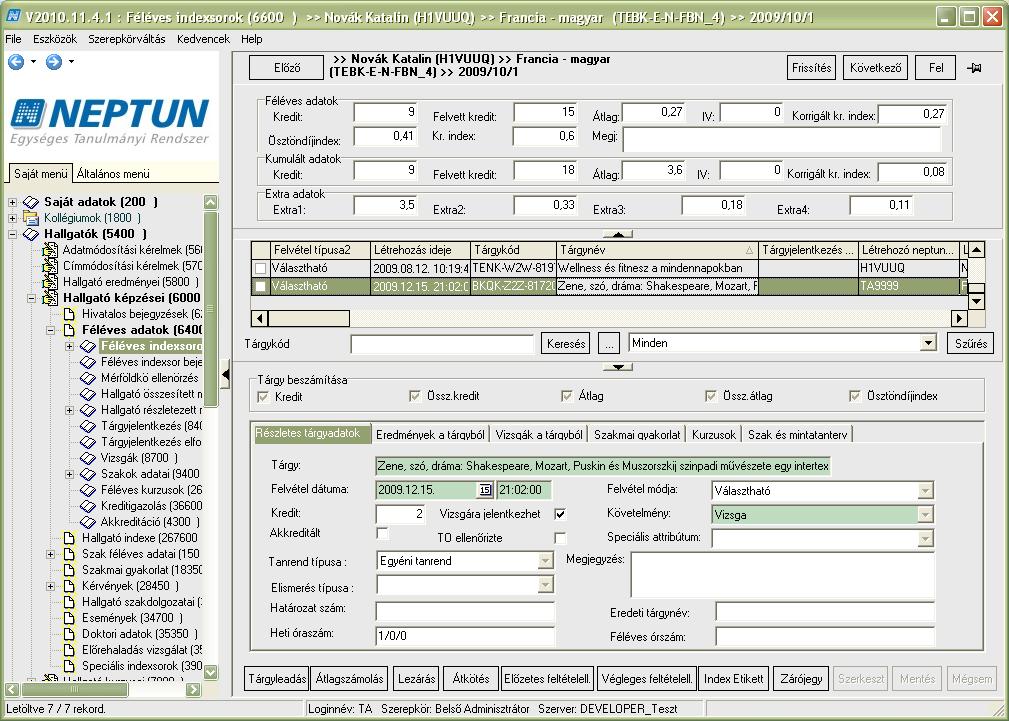The width and height of the screenshot is (1009, 721).
Task: Collapse the Hallgatók tree node
Action: (12, 234)
